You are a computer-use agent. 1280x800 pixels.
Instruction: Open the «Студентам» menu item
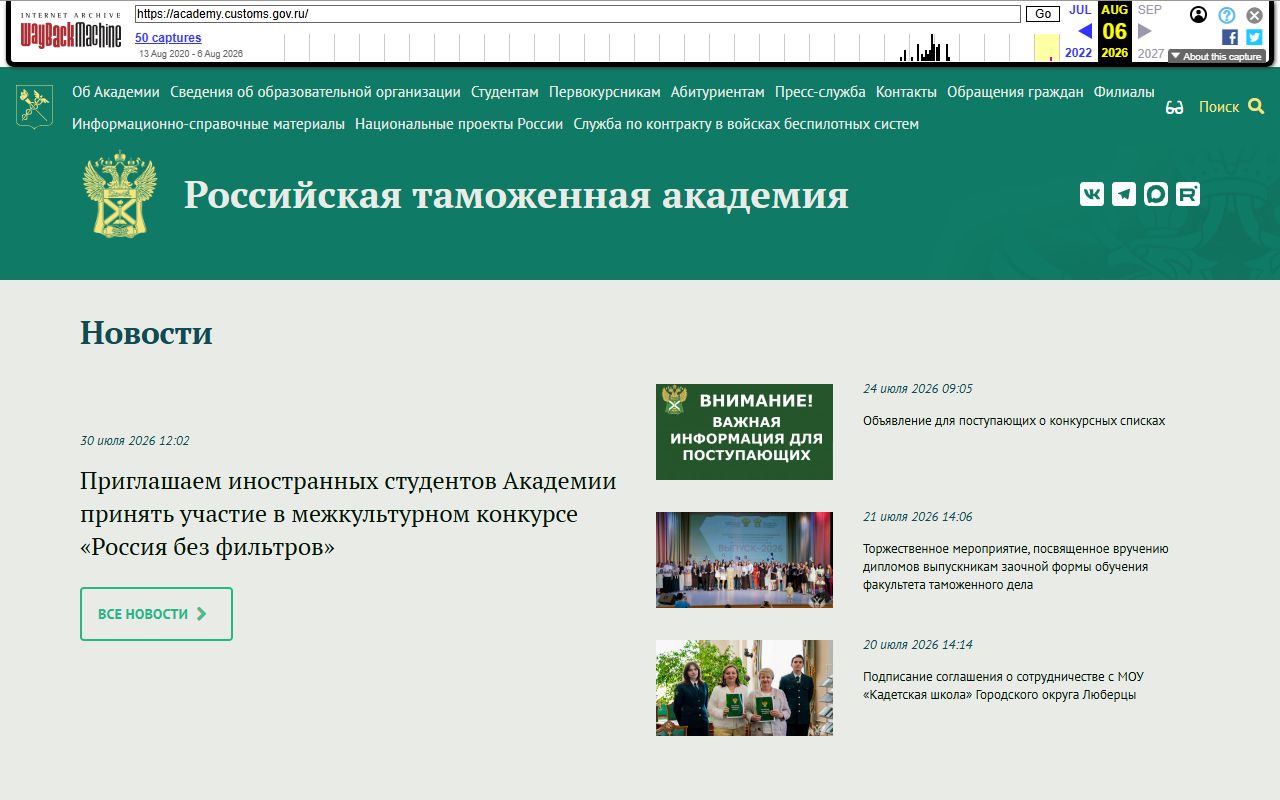[505, 92]
